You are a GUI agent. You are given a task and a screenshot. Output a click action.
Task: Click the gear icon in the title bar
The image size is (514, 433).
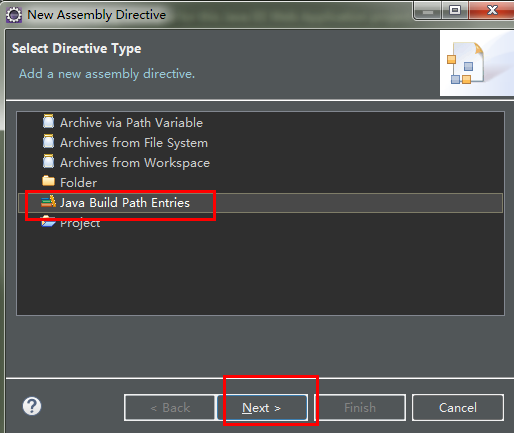point(14,15)
